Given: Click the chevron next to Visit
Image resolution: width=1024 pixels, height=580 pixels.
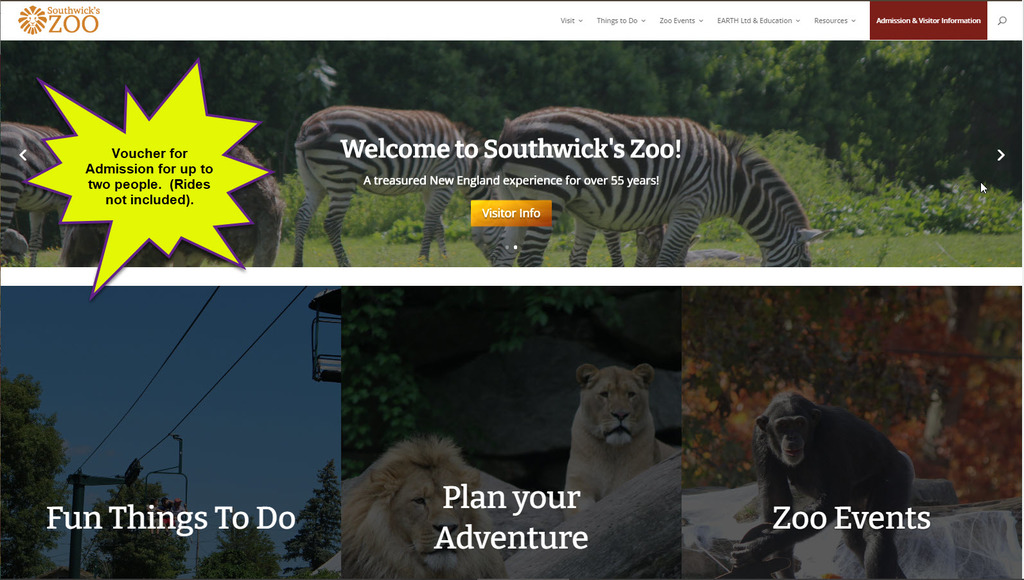Looking at the screenshot, I should [x=581, y=21].
